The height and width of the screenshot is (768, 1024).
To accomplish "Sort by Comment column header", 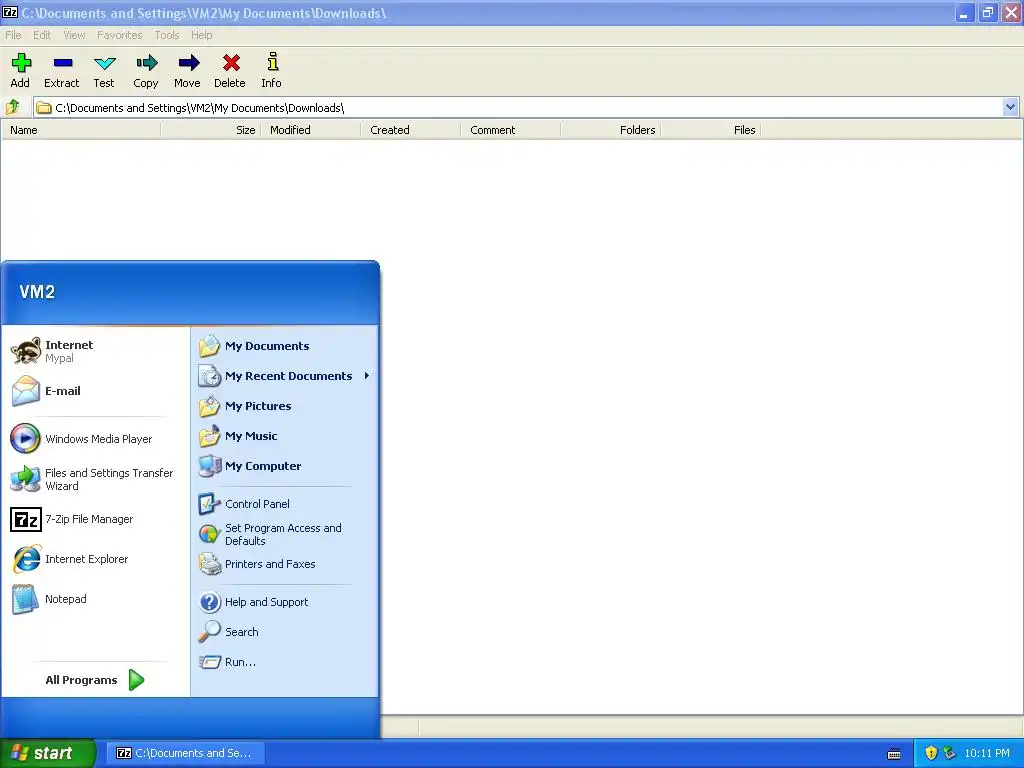I will click(510, 130).
